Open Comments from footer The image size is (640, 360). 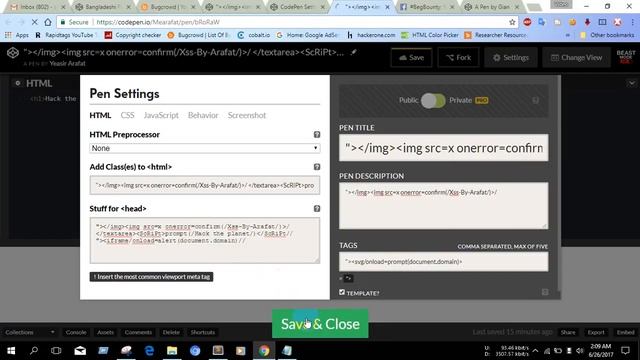(138, 332)
